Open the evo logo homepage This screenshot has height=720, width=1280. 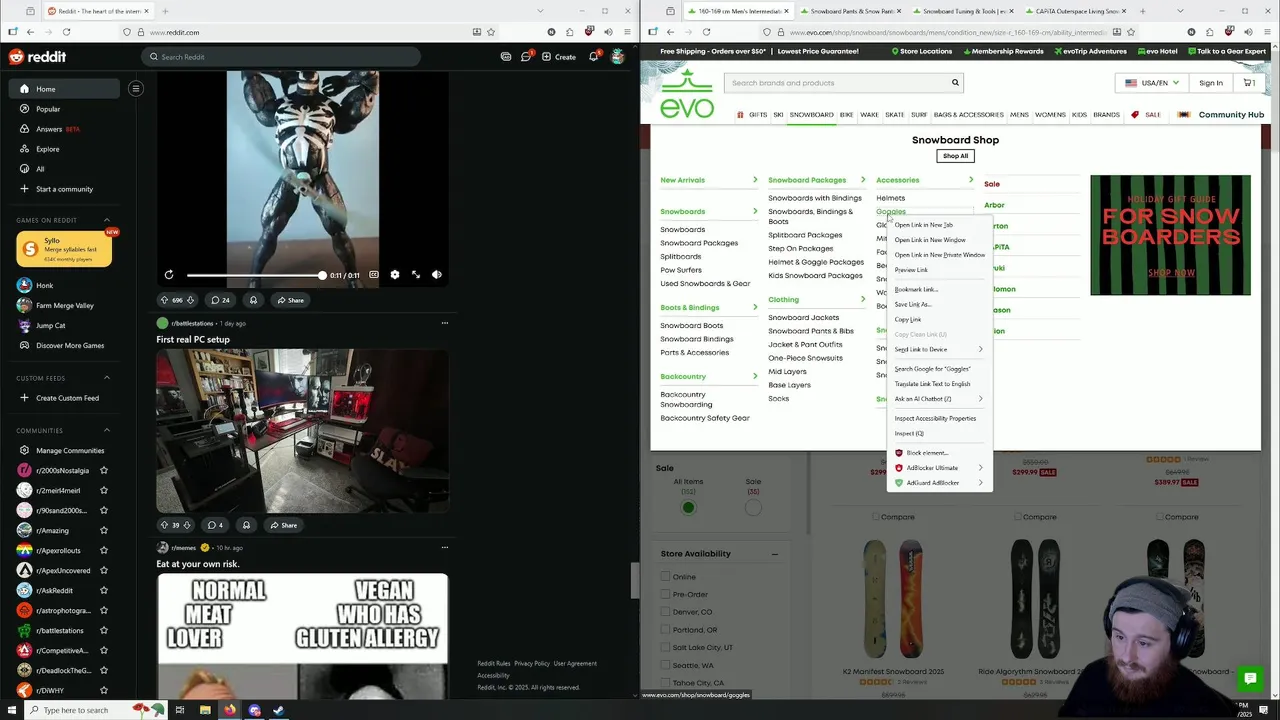[x=687, y=93]
